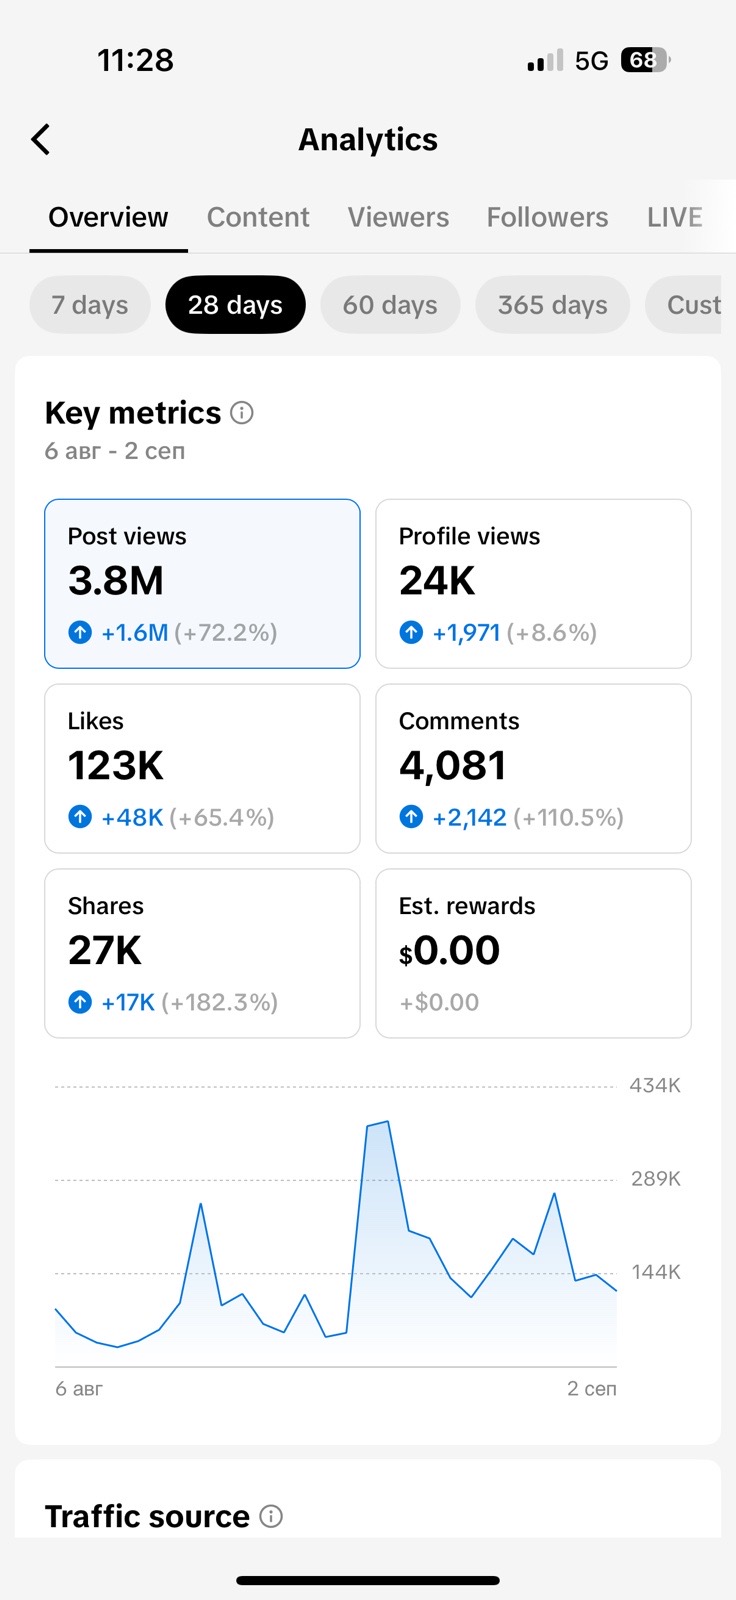Open Traffic source info icon
This screenshot has width=736, height=1600.
[x=271, y=1516]
